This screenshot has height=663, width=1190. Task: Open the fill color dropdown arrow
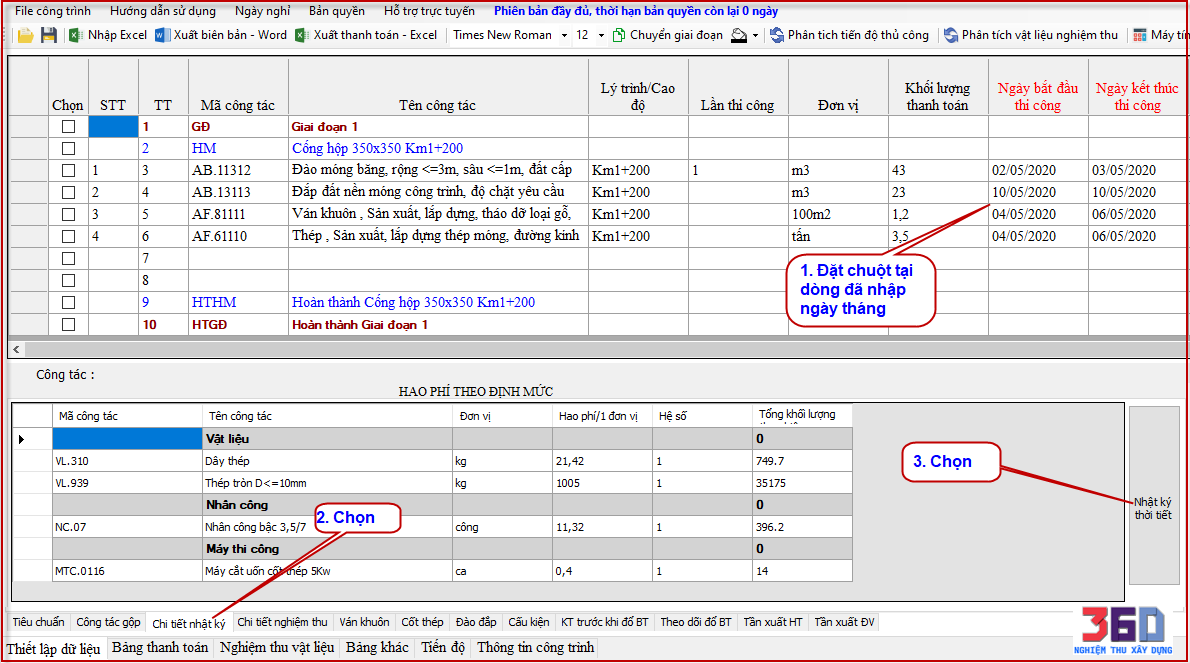click(x=755, y=35)
